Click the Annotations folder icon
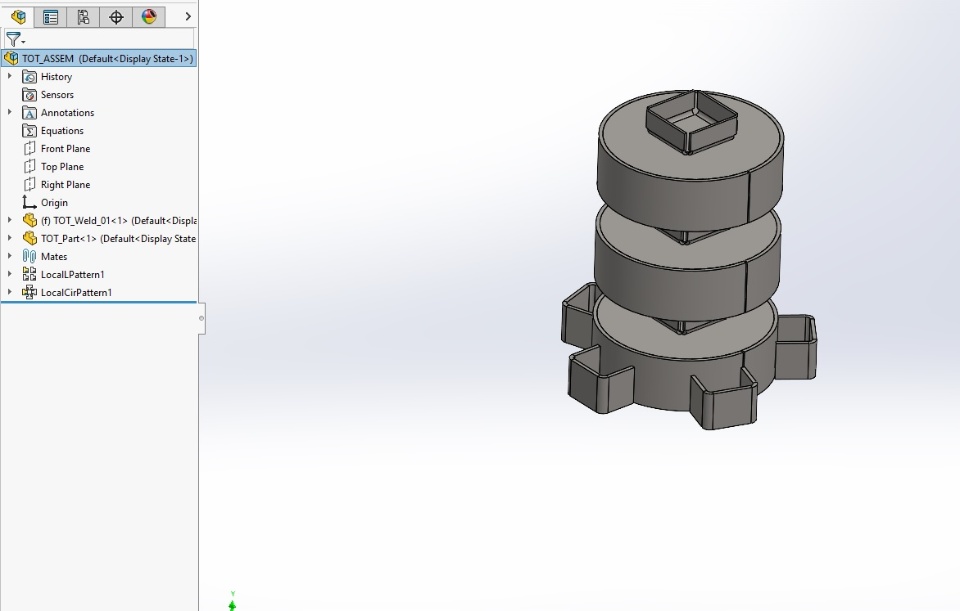 click(29, 113)
